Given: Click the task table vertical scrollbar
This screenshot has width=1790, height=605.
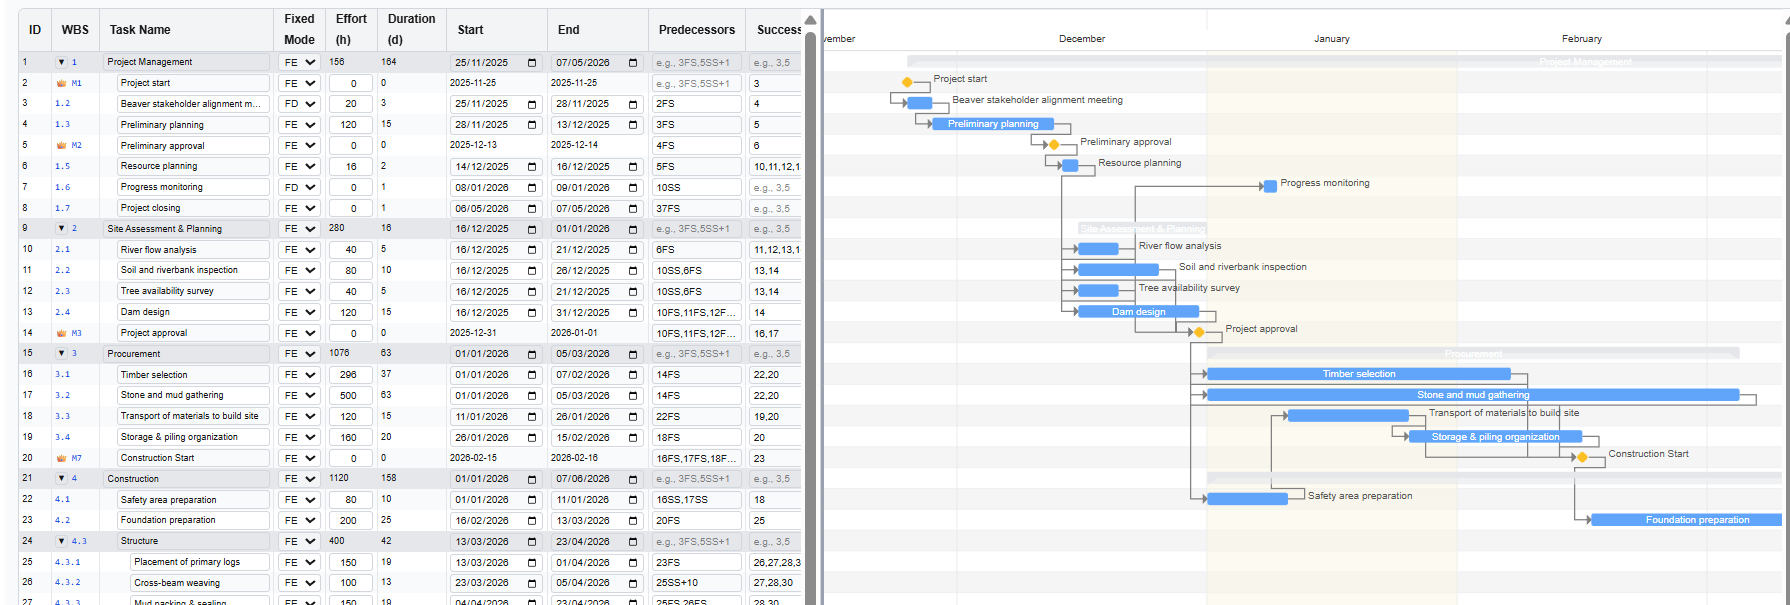Looking at the screenshot, I should (810, 300).
